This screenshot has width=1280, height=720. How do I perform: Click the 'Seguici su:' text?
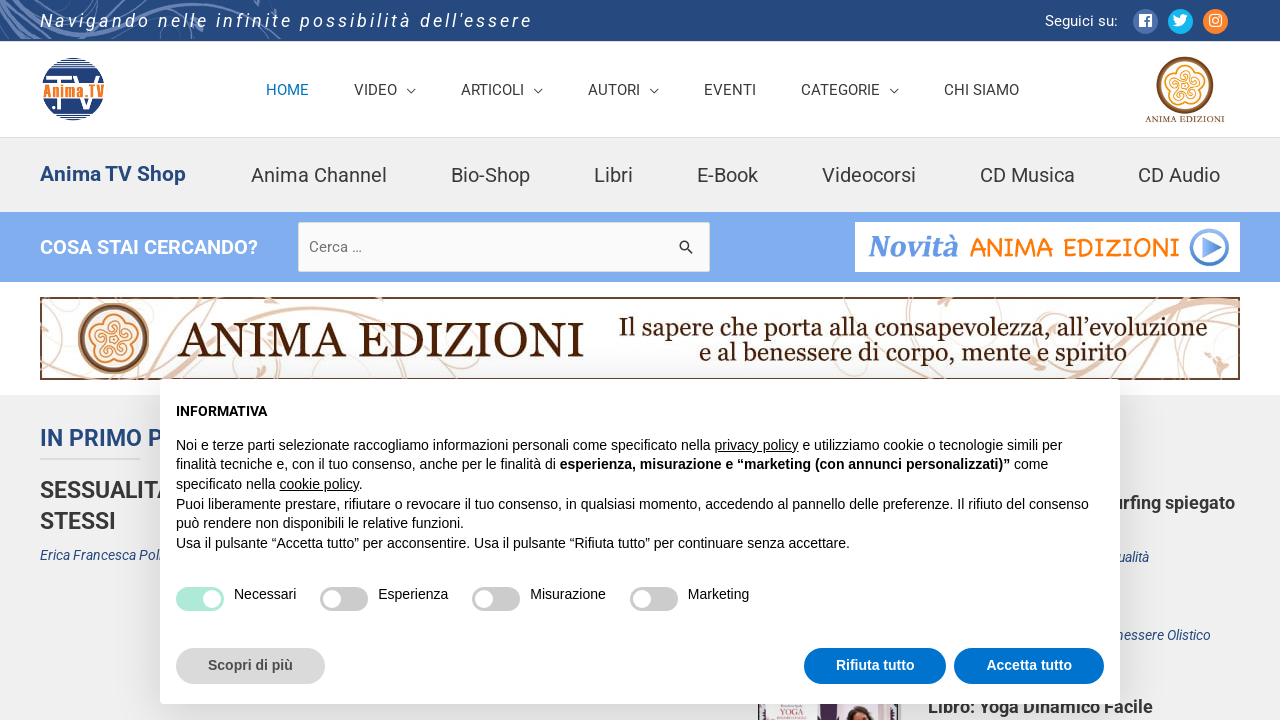pyautogui.click(x=1081, y=21)
